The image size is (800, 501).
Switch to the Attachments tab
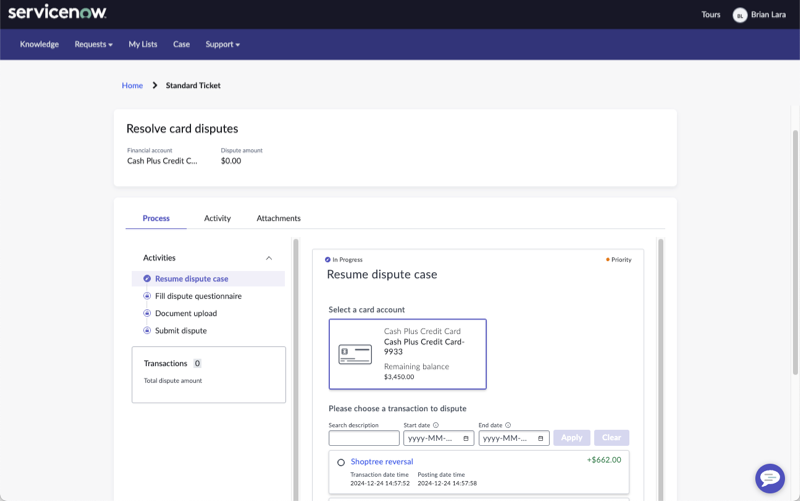279,218
